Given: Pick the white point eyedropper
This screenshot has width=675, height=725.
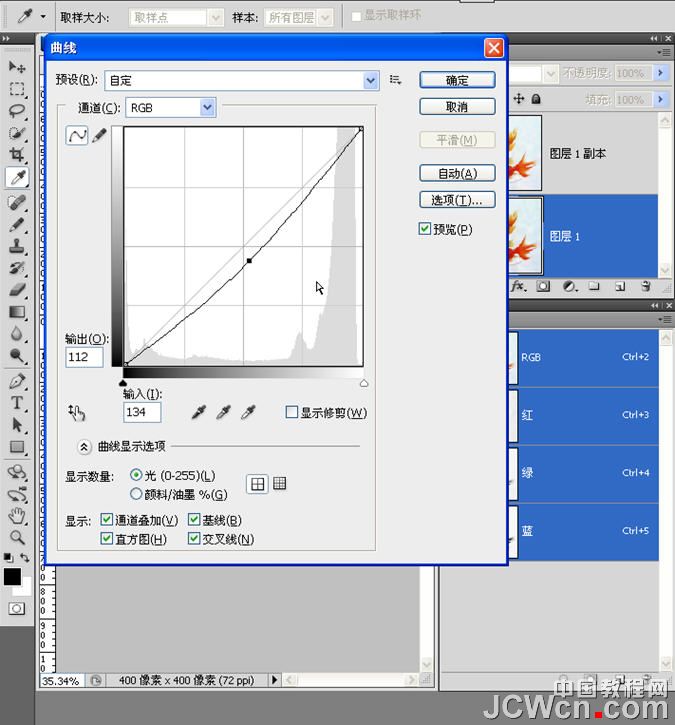Looking at the screenshot, I should (x=248, y=412).
